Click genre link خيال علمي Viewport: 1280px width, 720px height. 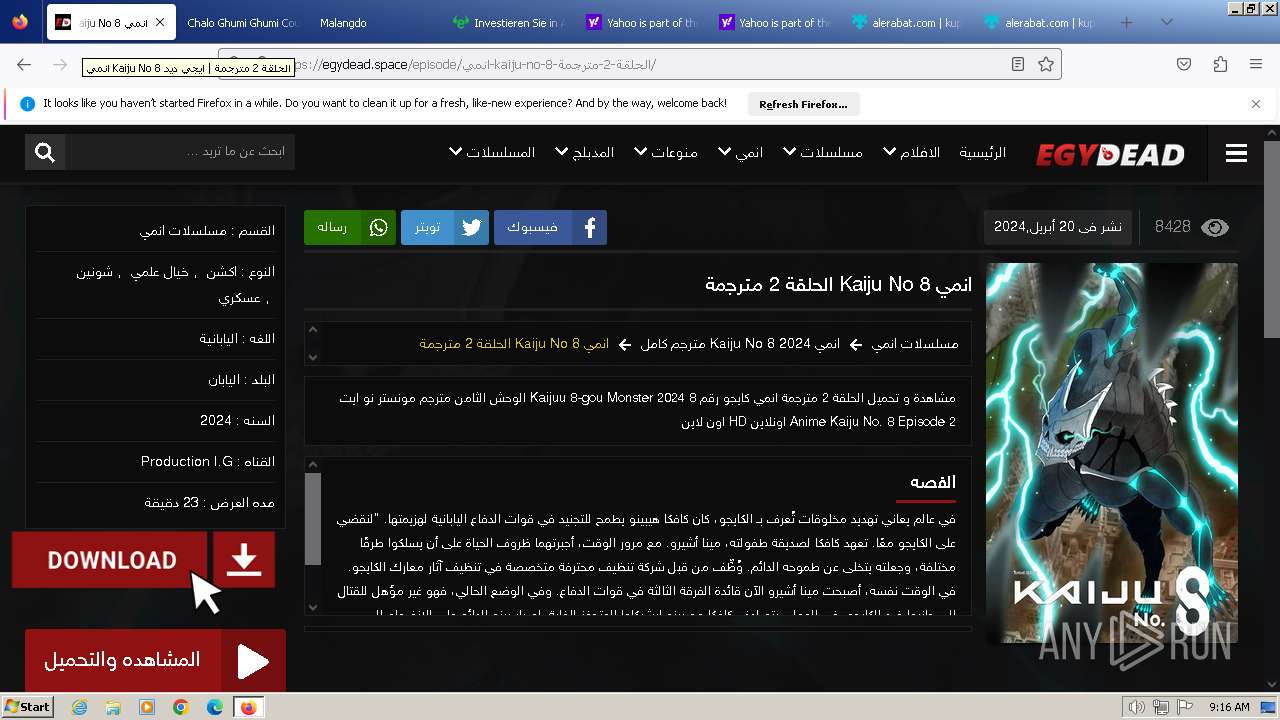pos(160,272)
